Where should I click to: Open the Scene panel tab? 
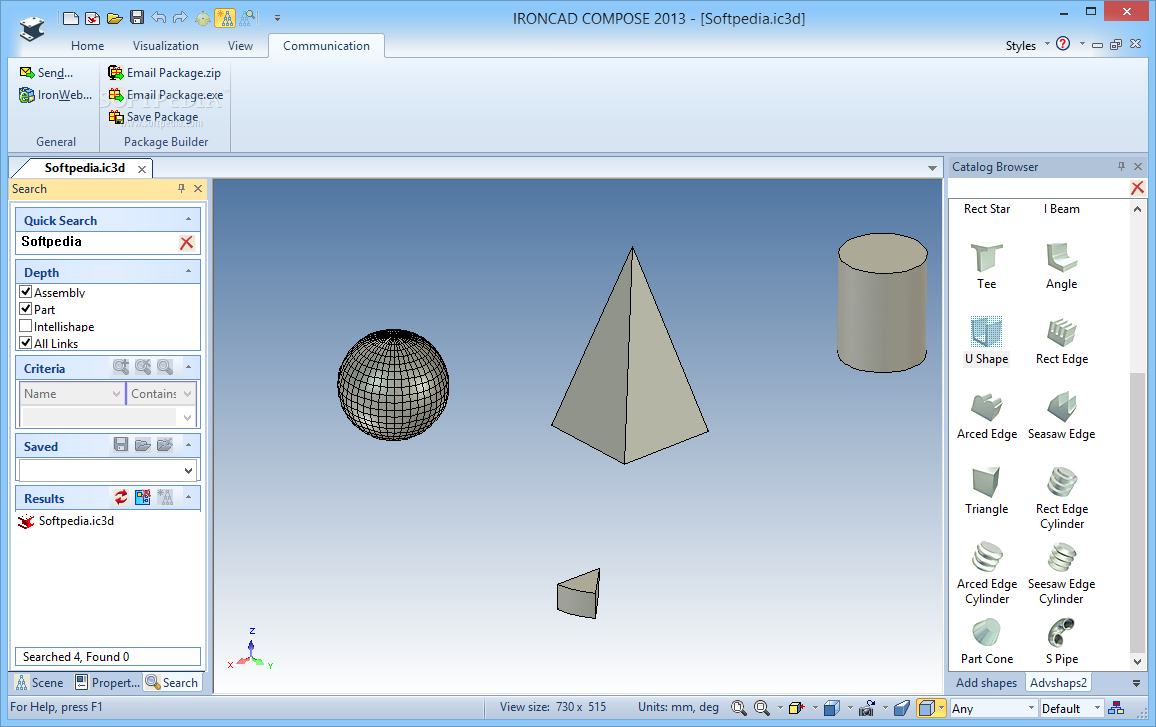[x=39, y=683]
